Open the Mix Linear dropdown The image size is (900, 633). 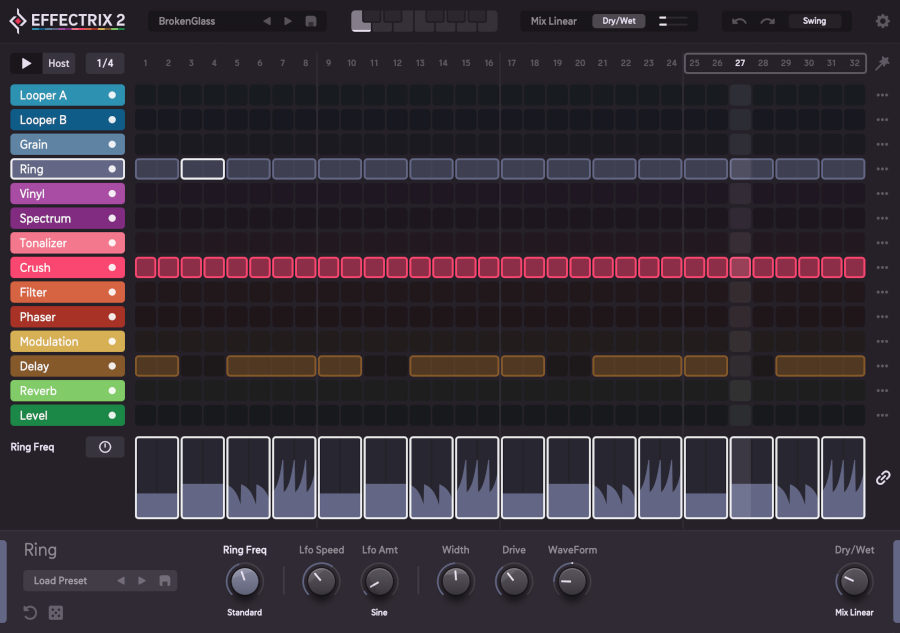tap(552, 19)
